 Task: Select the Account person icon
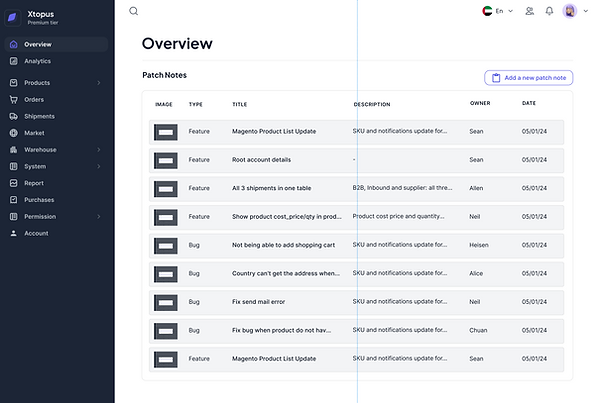pos(13,233)
